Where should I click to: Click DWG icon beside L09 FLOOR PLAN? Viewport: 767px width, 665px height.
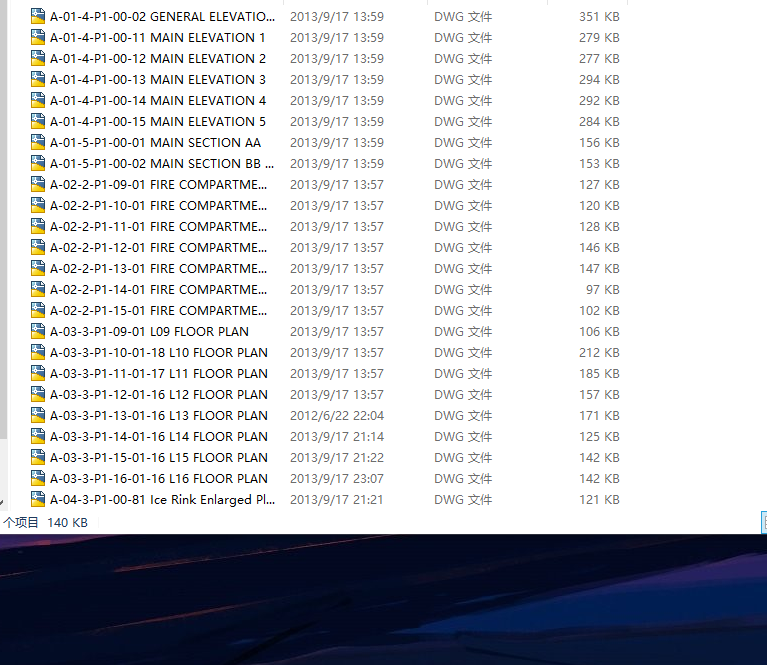tap(38, 332)
